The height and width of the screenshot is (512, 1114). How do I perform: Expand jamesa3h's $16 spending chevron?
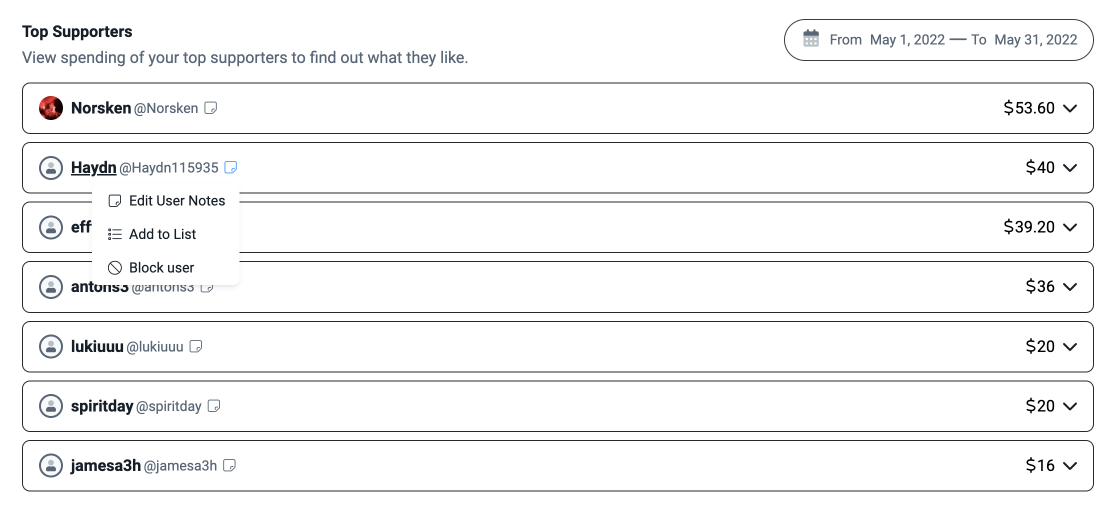click(x=1070, y=466)
